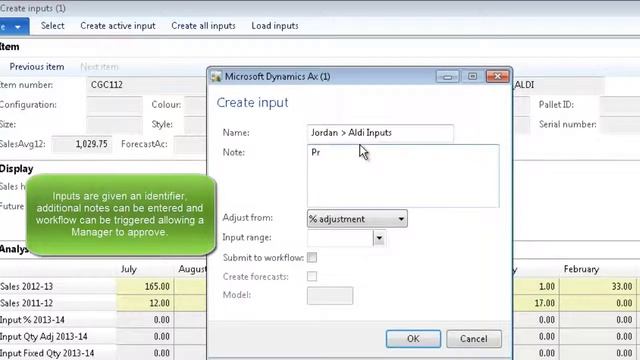Choose Create all inputs
The width and height of the screenshot is (640, 360).
(203, 26)
